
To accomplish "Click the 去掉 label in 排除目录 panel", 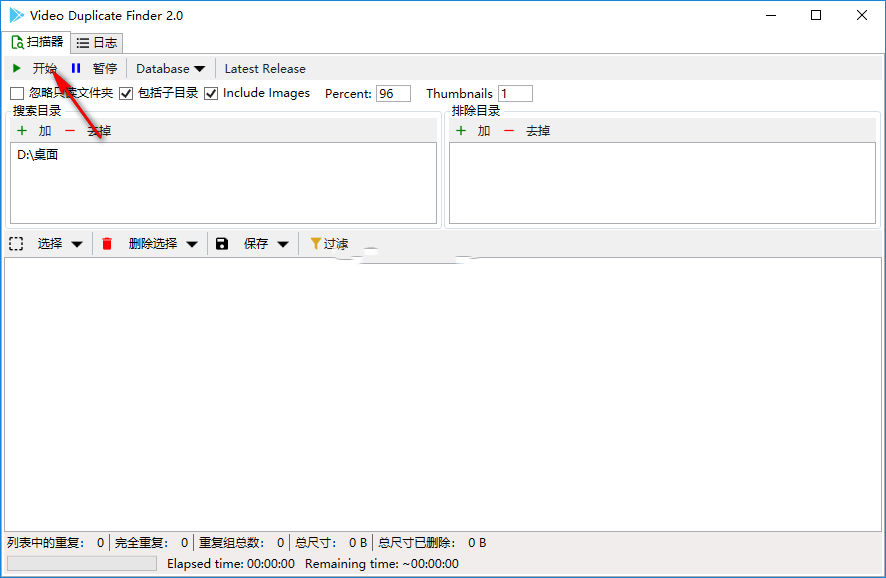I will (538, 131).
